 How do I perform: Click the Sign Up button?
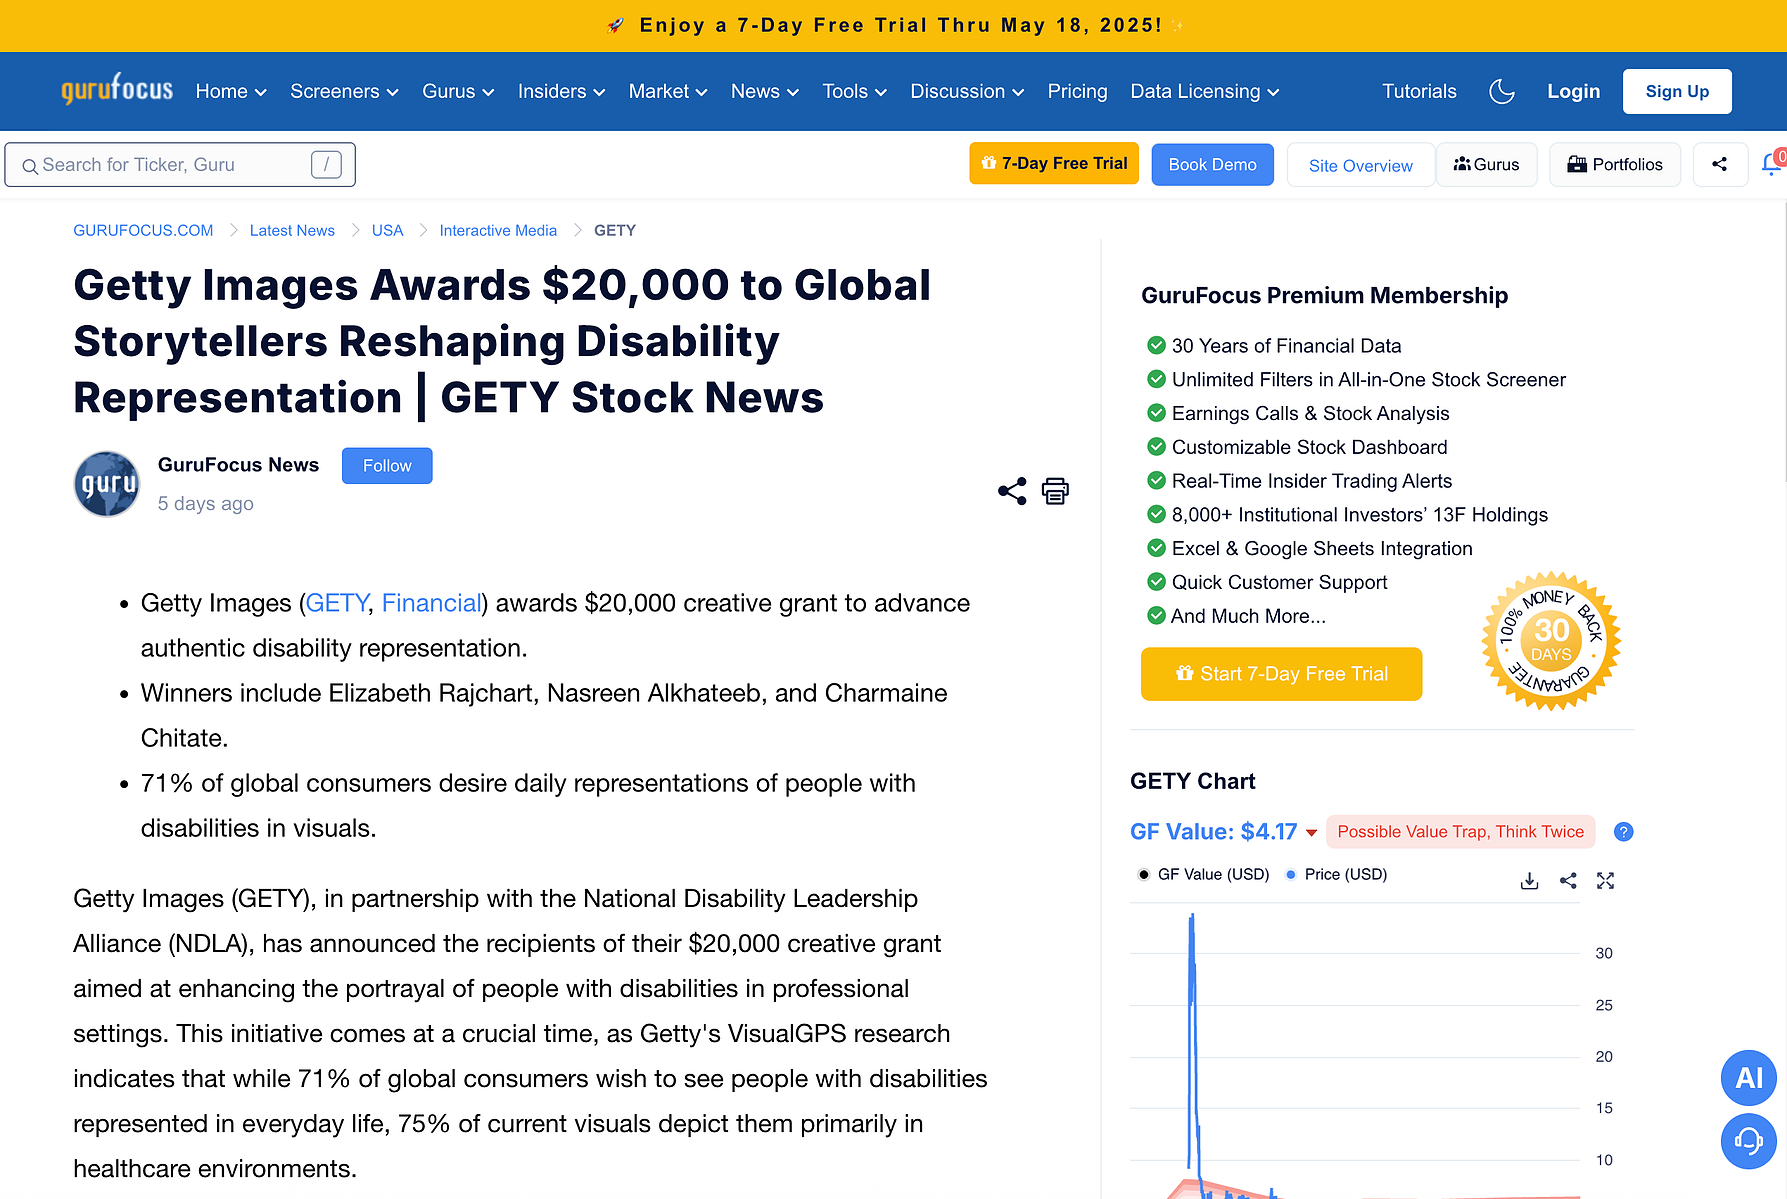click(1677, 91)
